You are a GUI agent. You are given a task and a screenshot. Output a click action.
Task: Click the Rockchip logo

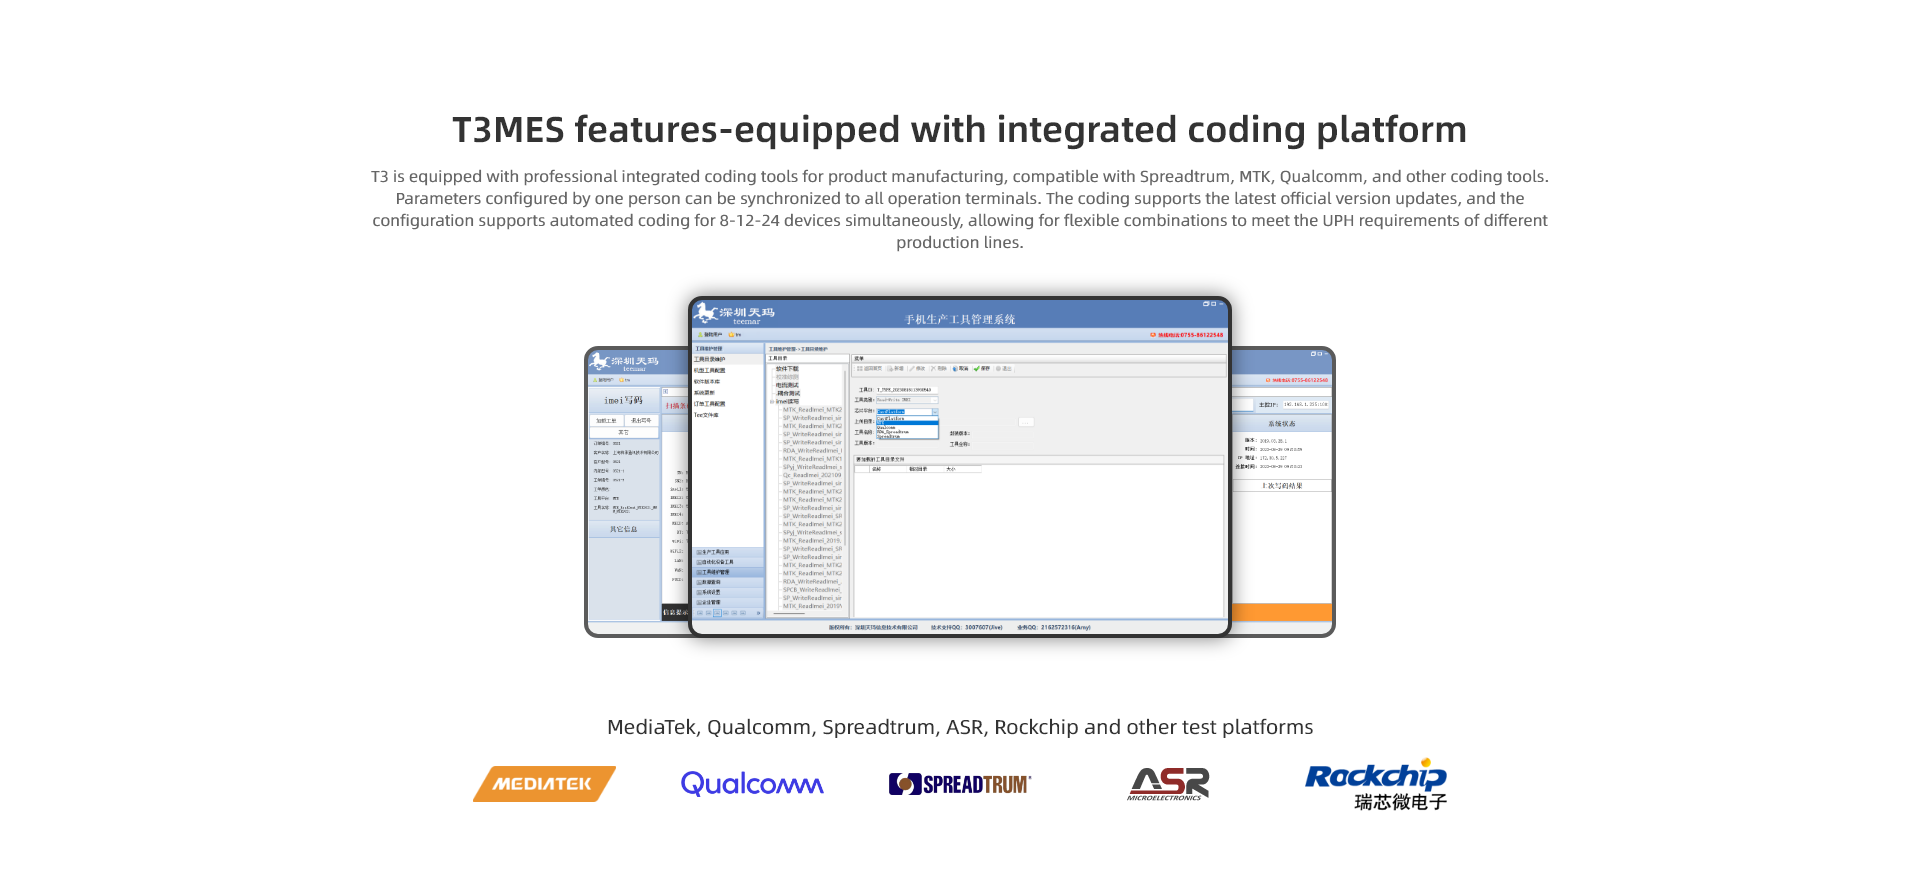pos(1376,784)
